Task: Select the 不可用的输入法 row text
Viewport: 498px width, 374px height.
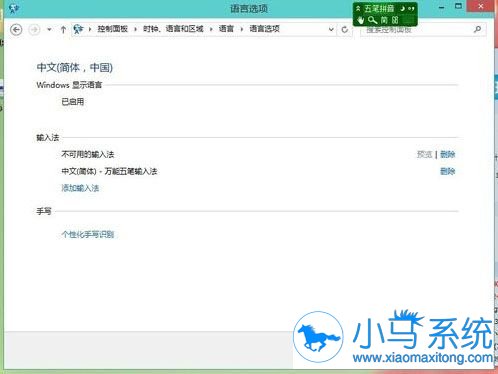Action: 88,154
